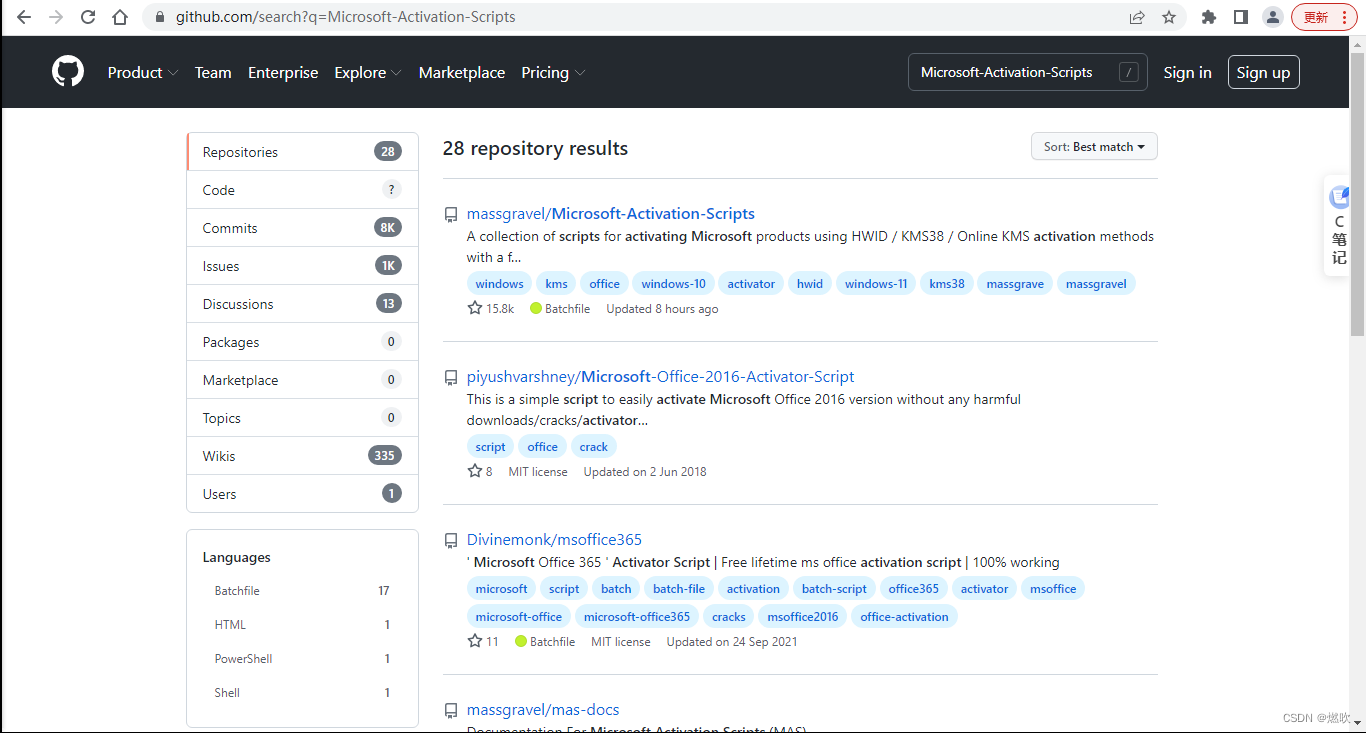
Task: Open Divinemonk/msoffice365 repository link
Action: tap(554, 540)
